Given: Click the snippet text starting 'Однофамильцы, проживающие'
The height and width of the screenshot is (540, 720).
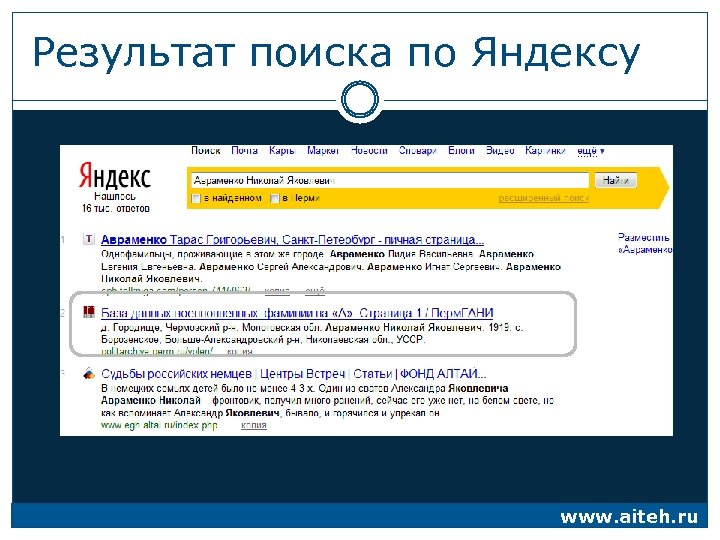Looking at the screenshot, I should 331,266.
